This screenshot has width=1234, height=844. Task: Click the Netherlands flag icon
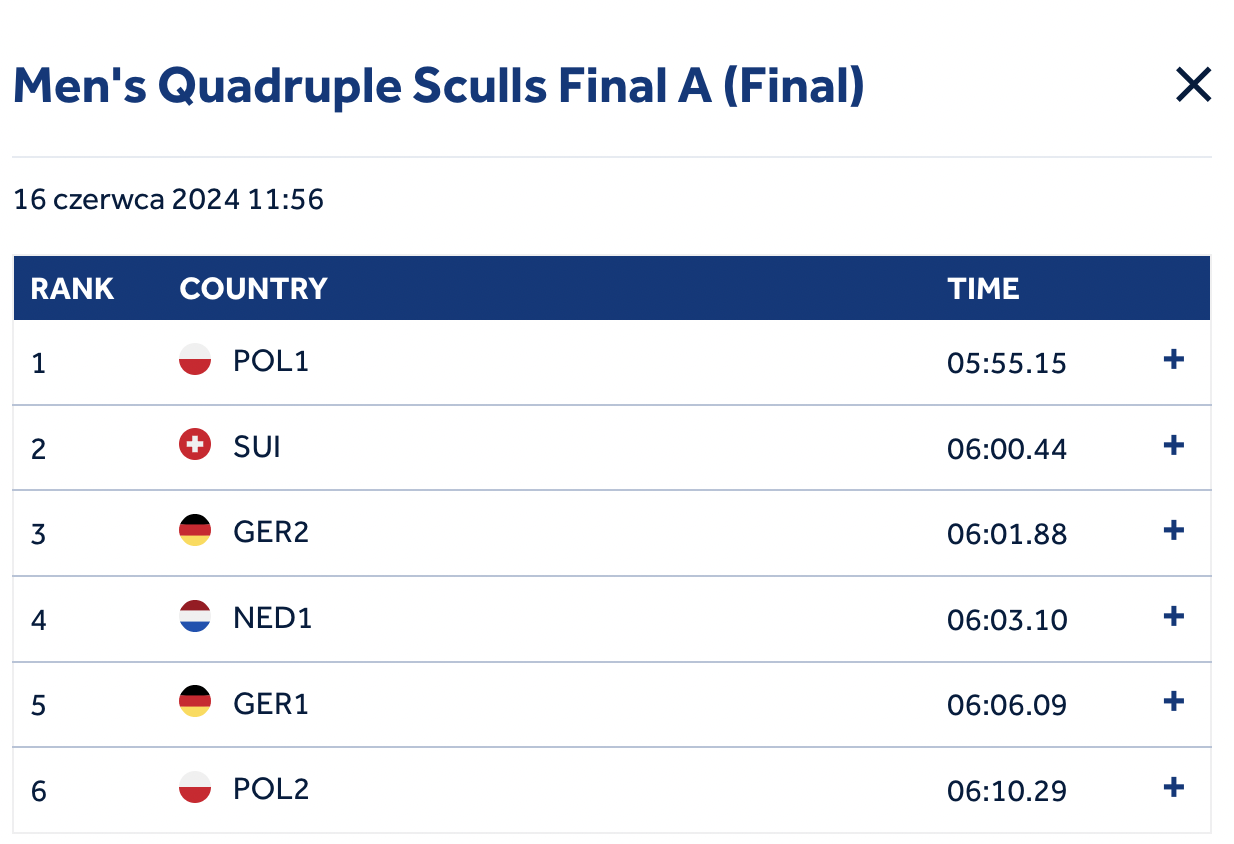point(195,617)
